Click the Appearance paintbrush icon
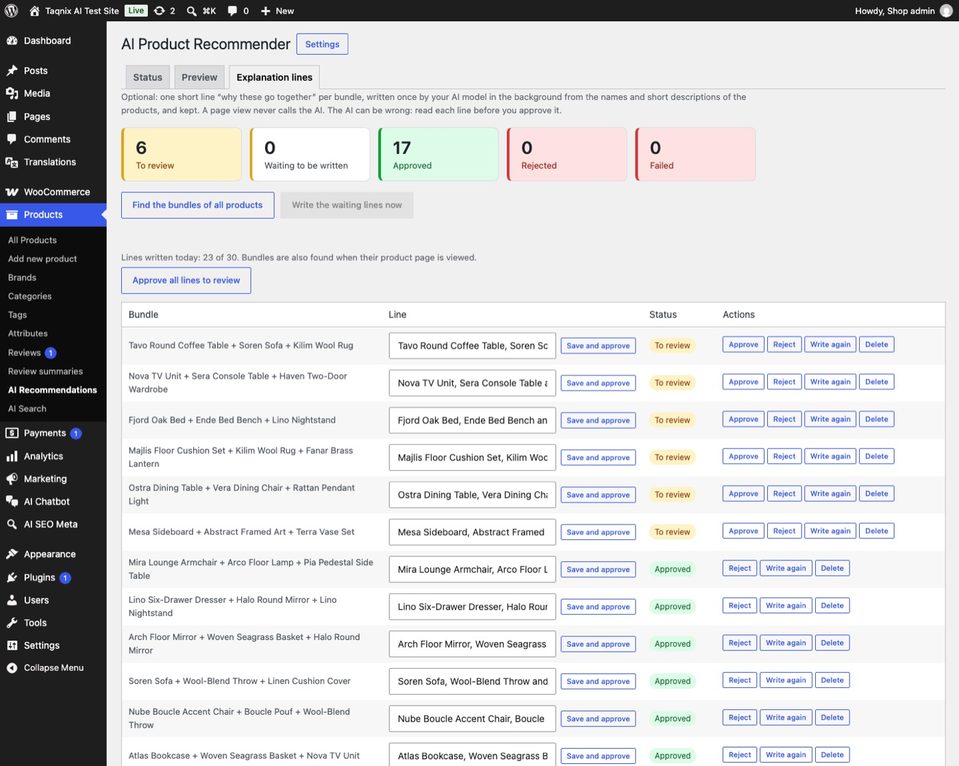The width and height of the screenshot is (959, 766). (x=12, y=554)
